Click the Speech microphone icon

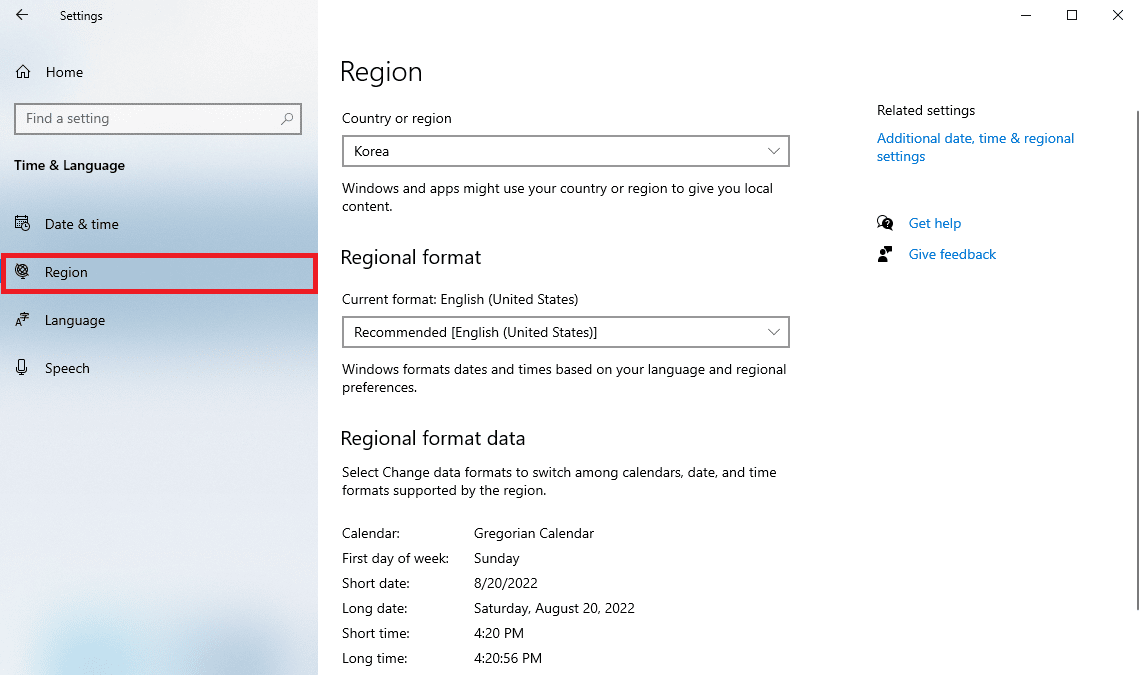pyautogui.click(x=22, y=368)
